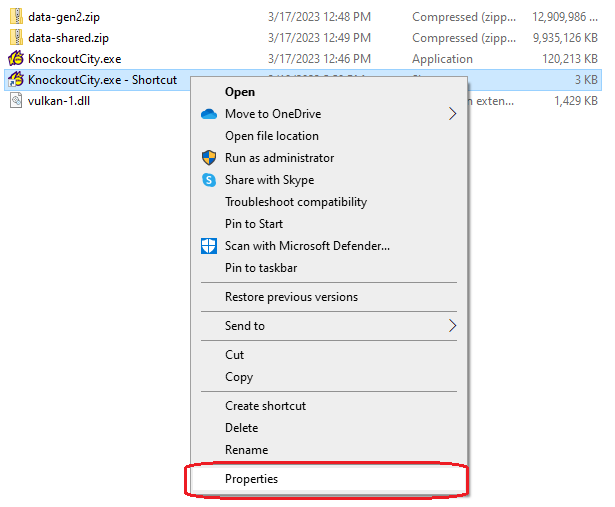Viewport: 615px width, 507px height.
Task: Choose Troubleshoot compatibility
Action: pos(296,202)
